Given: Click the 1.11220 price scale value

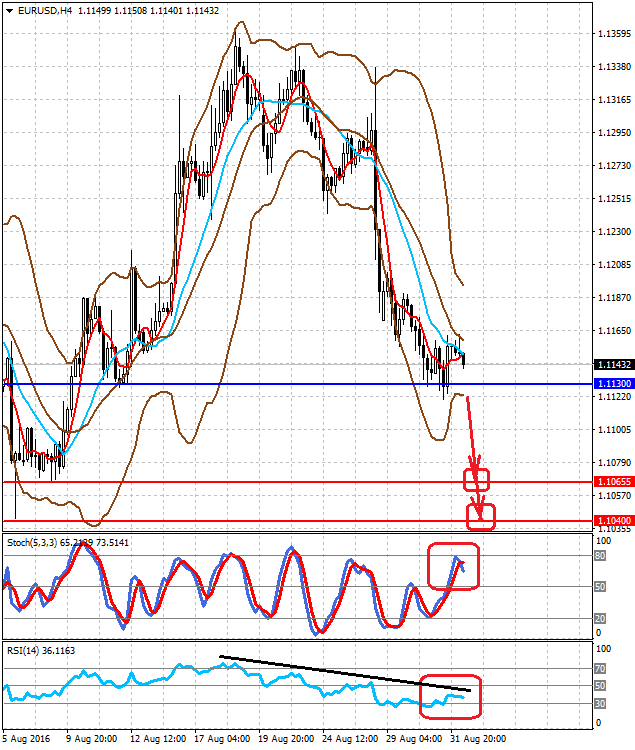Looking at the screenshot, I should pyautogui.click(x=614, y=397).
